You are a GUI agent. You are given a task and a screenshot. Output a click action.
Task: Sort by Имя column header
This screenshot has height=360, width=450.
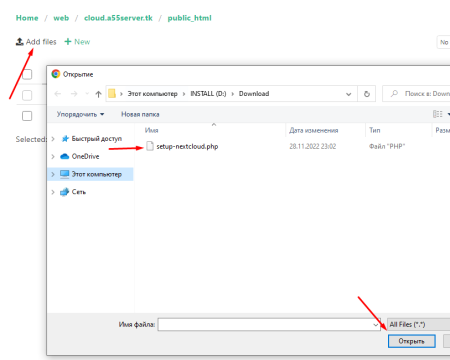151,130
